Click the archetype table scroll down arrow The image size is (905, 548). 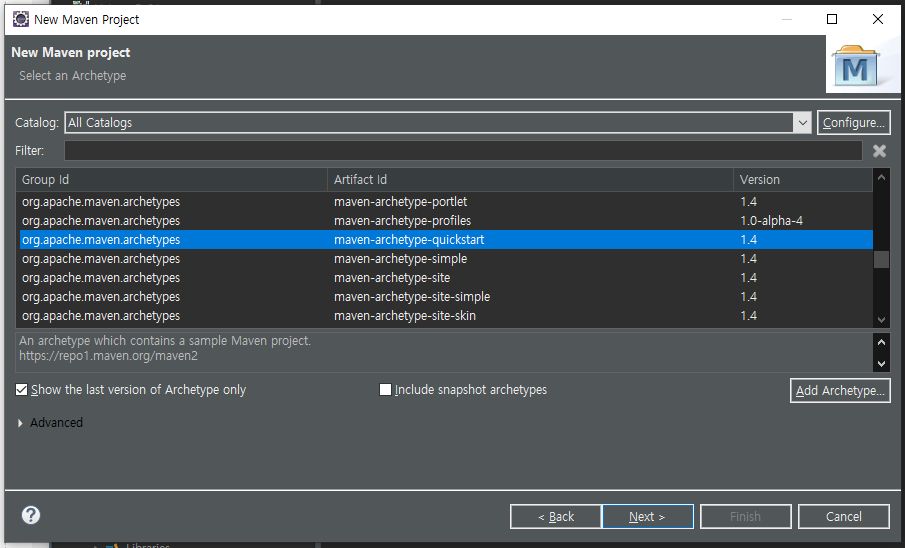pos(881,319)
